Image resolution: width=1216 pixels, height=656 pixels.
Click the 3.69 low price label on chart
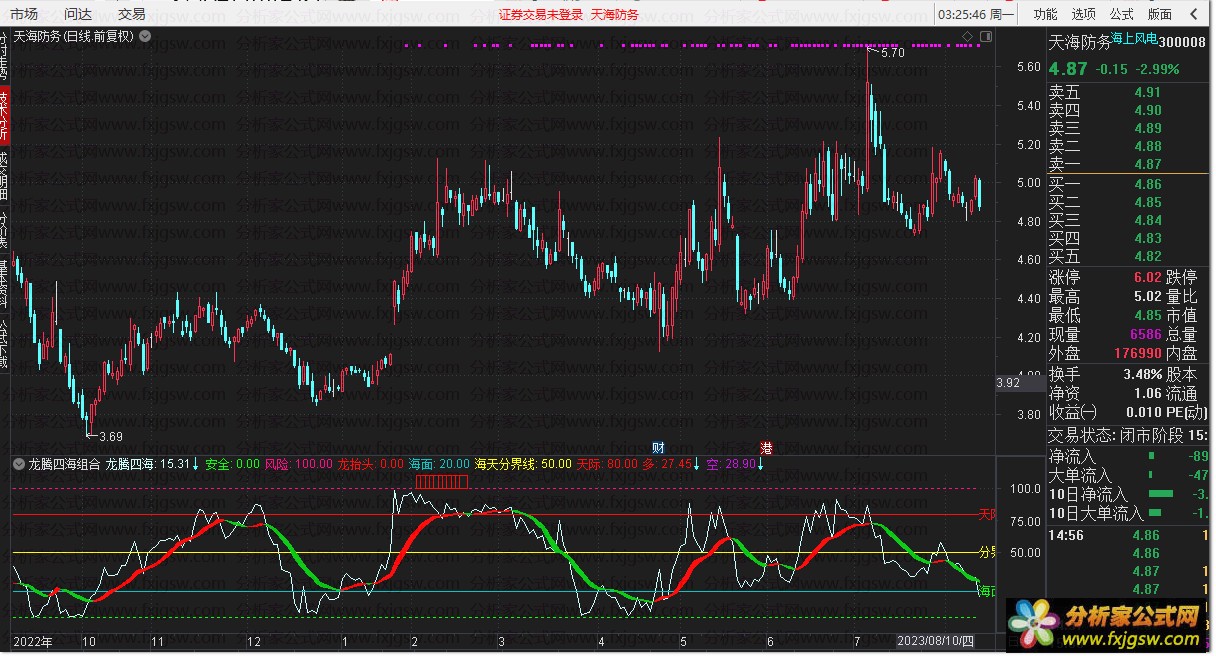(109, 436)
